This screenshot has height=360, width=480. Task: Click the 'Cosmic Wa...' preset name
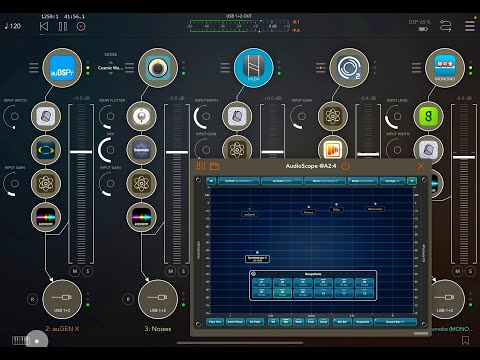[x=110, y=68]
